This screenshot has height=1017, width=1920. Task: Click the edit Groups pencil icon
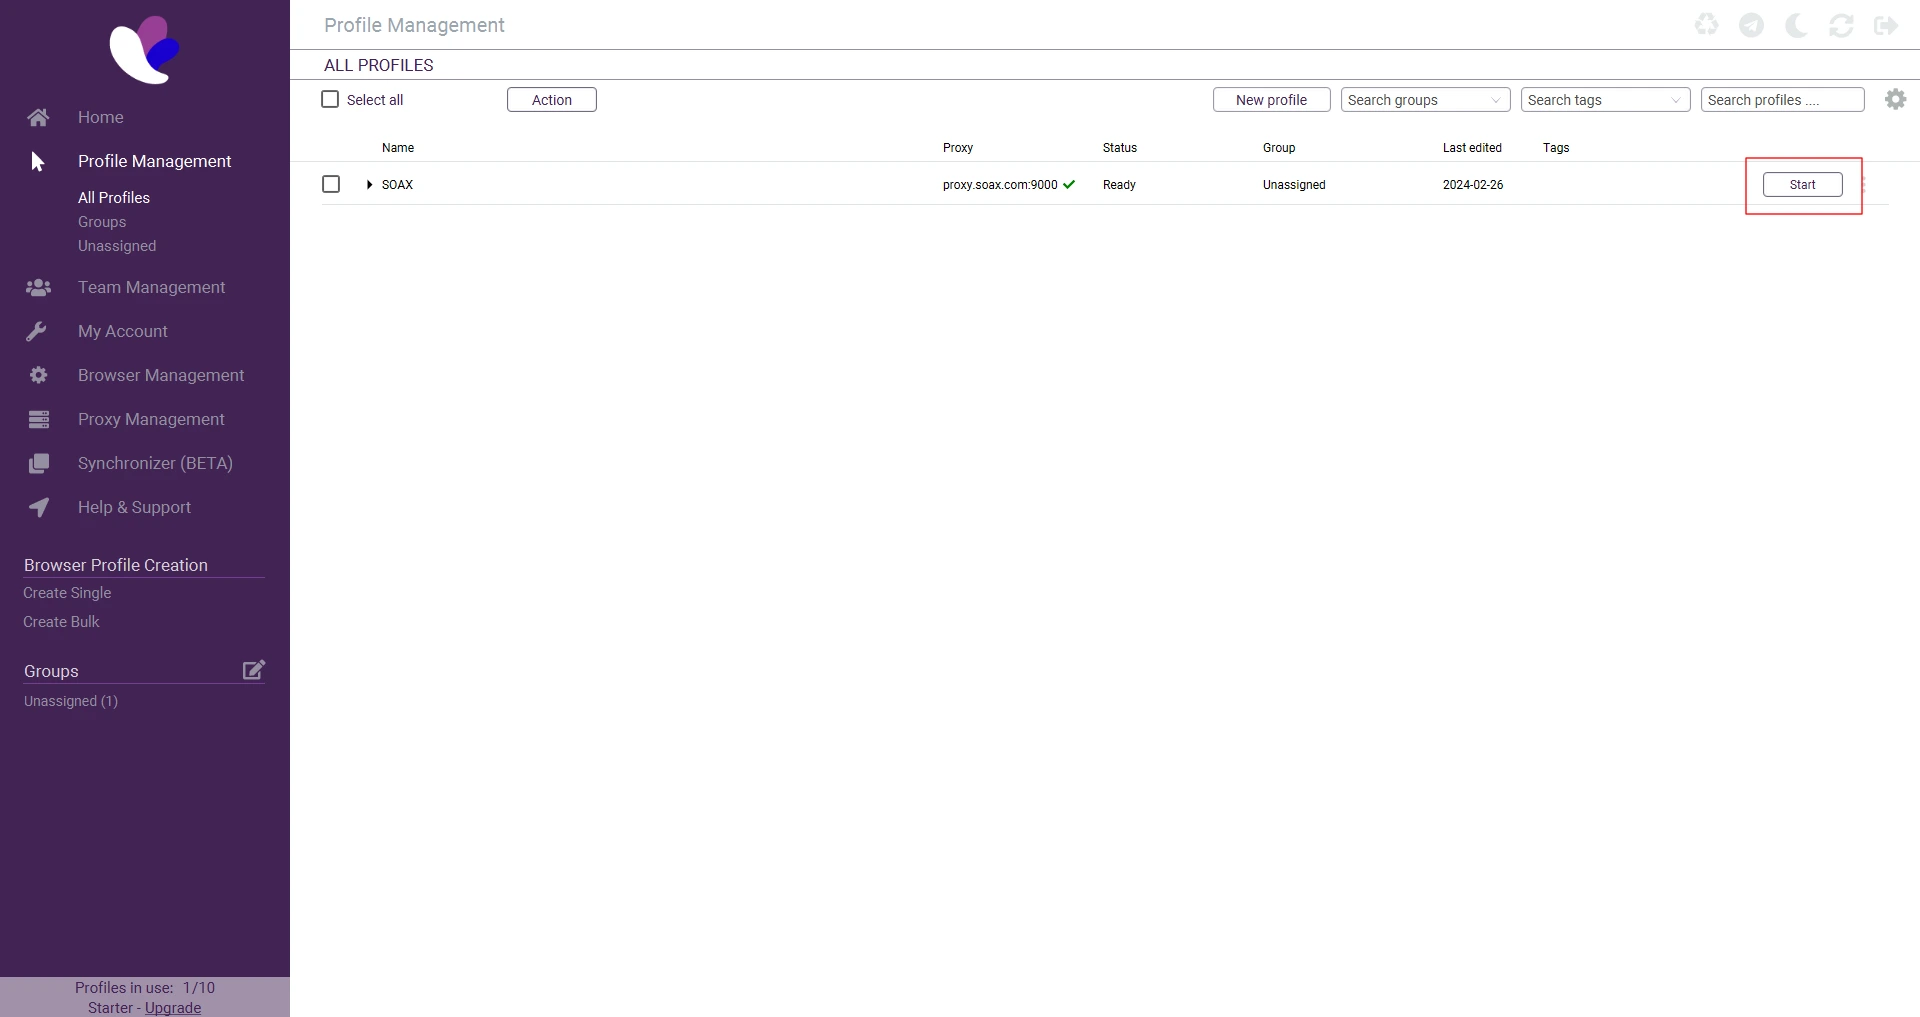point(254,670)
